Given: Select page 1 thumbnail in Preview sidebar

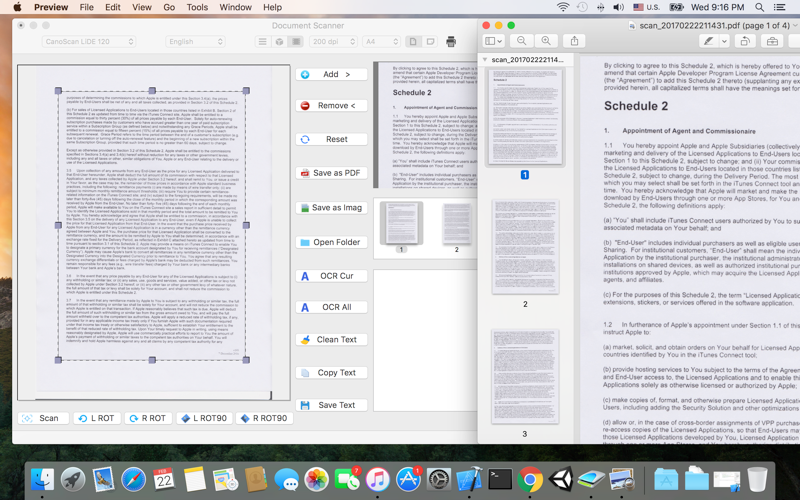Looking at the screenshot, I should [525, 118].
